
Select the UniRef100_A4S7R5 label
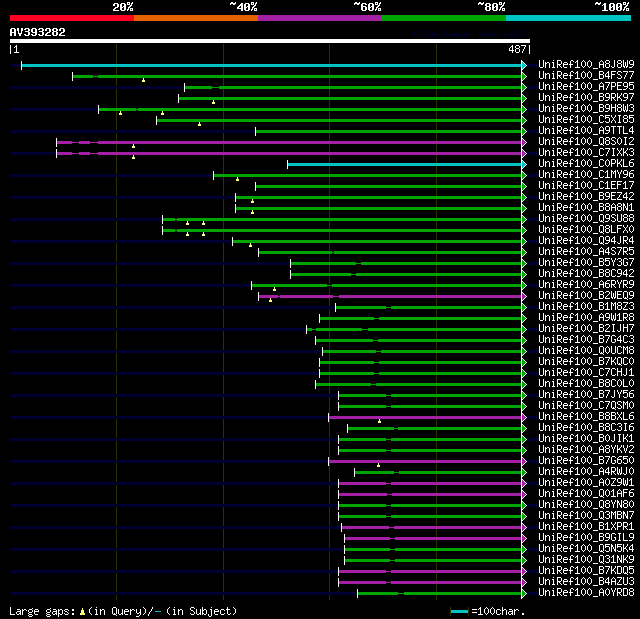point(586,252)
